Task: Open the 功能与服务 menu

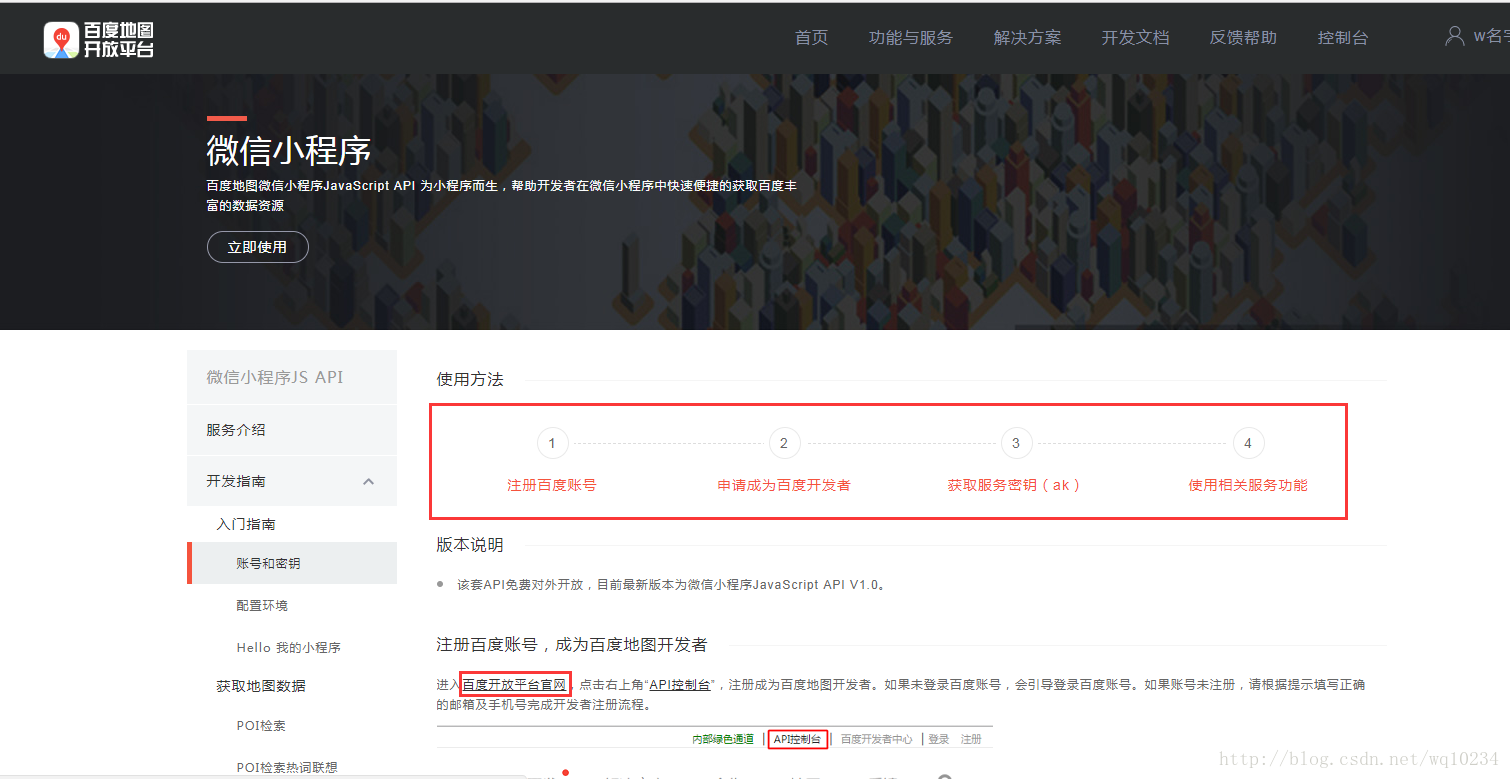Action: click(x=911, y=38)
